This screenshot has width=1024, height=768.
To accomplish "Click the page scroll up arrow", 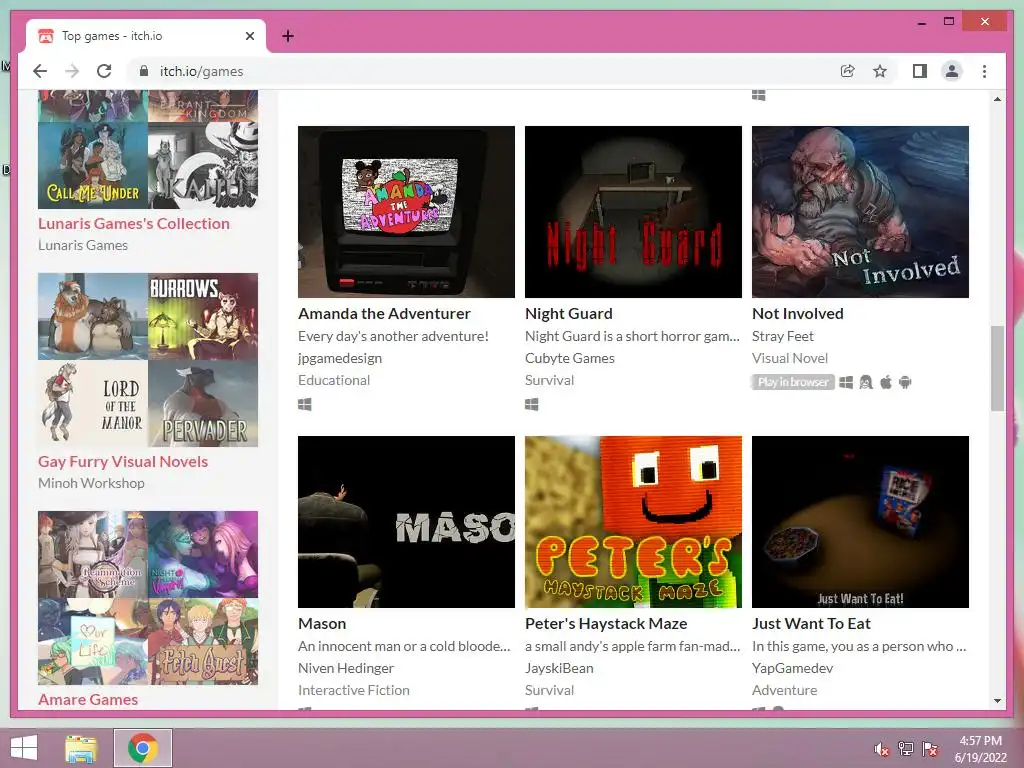I will tap(997, 99).
